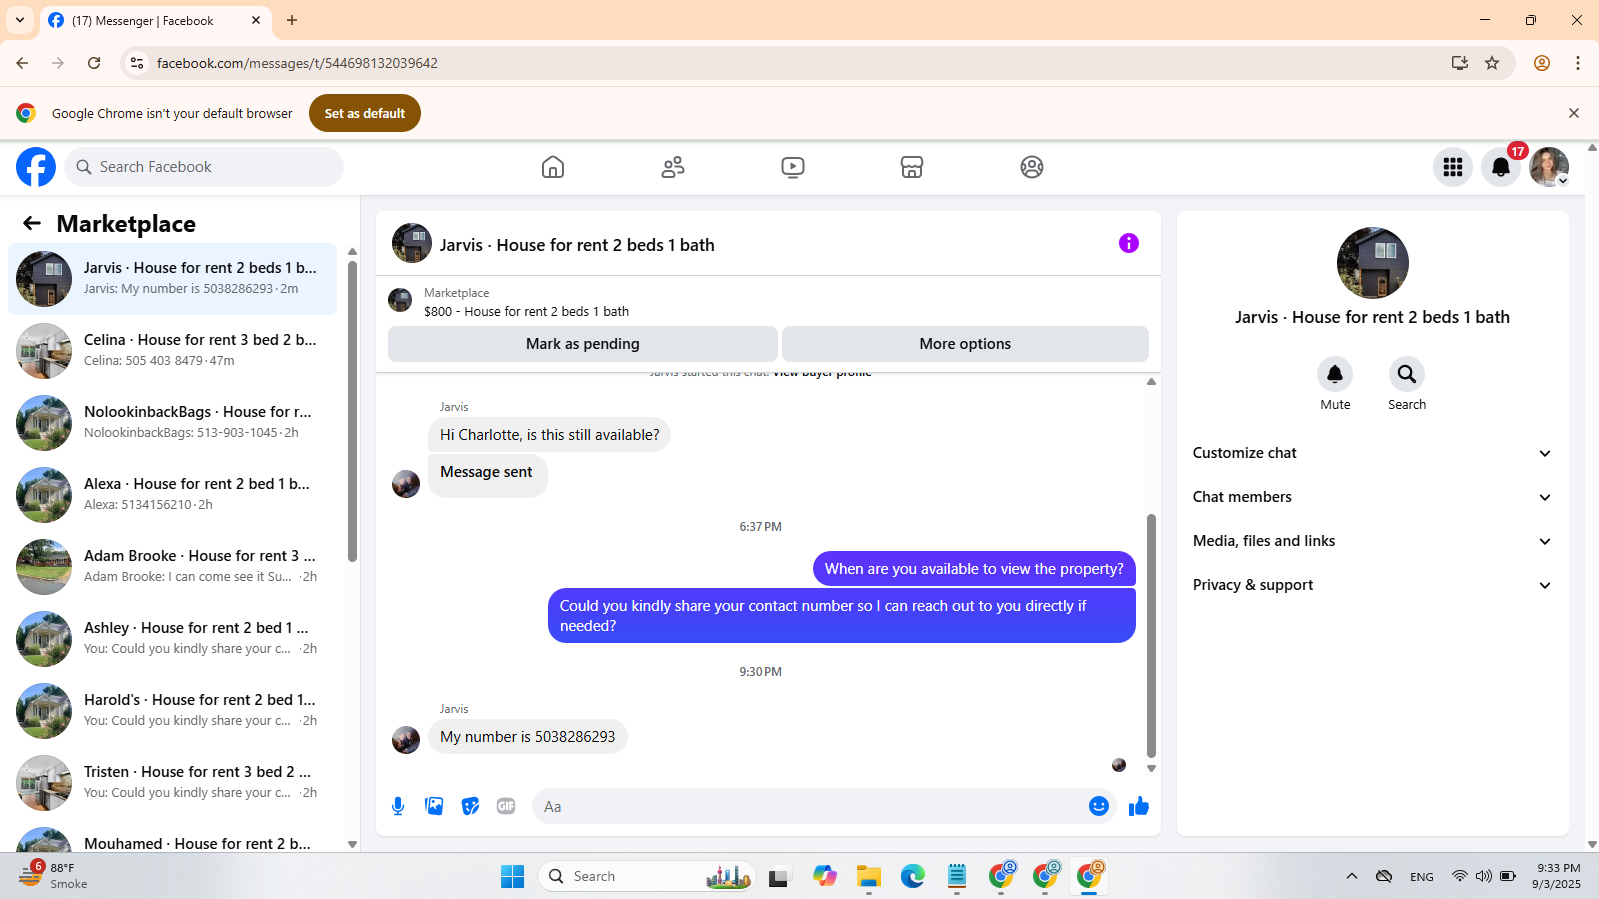Click the Aa message input field

810,806
